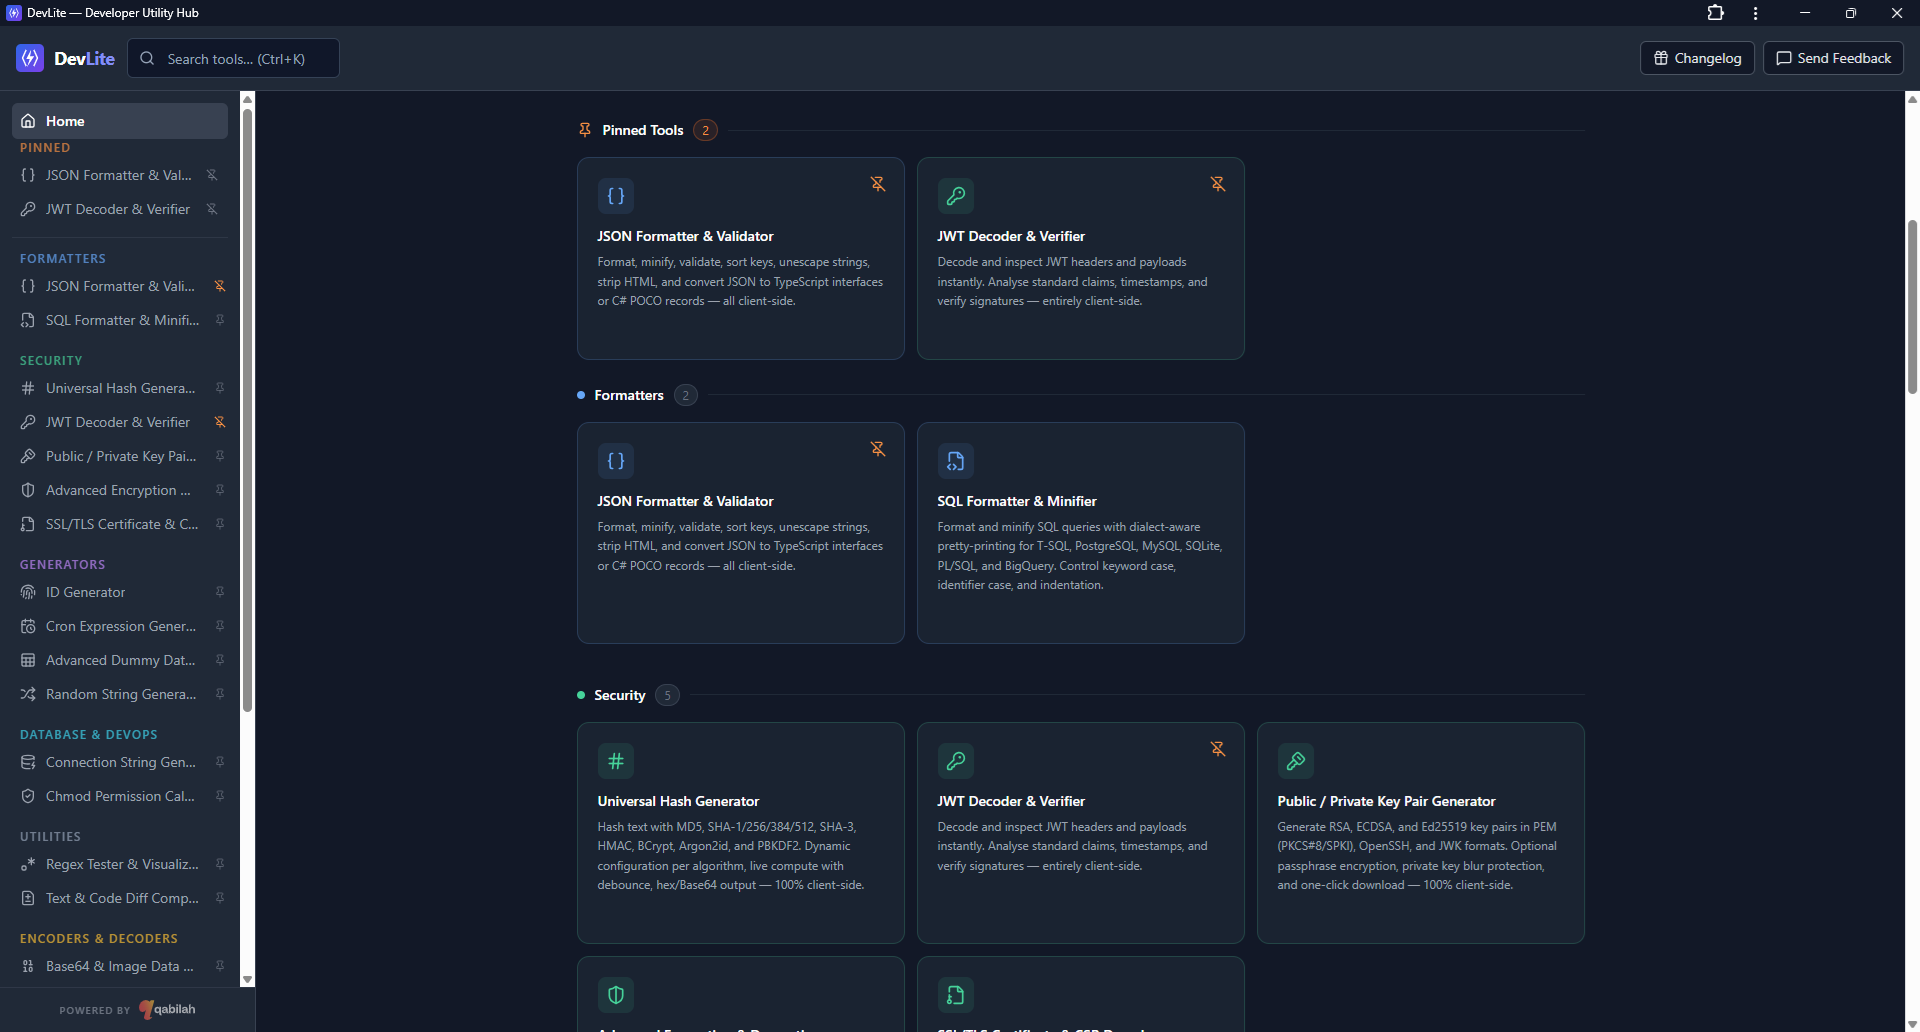The width and height of the screenshot is (1920, 1032).
Task: Open ID Generator from sidebar
Action: pyautogui.click(x=110, y=592)
